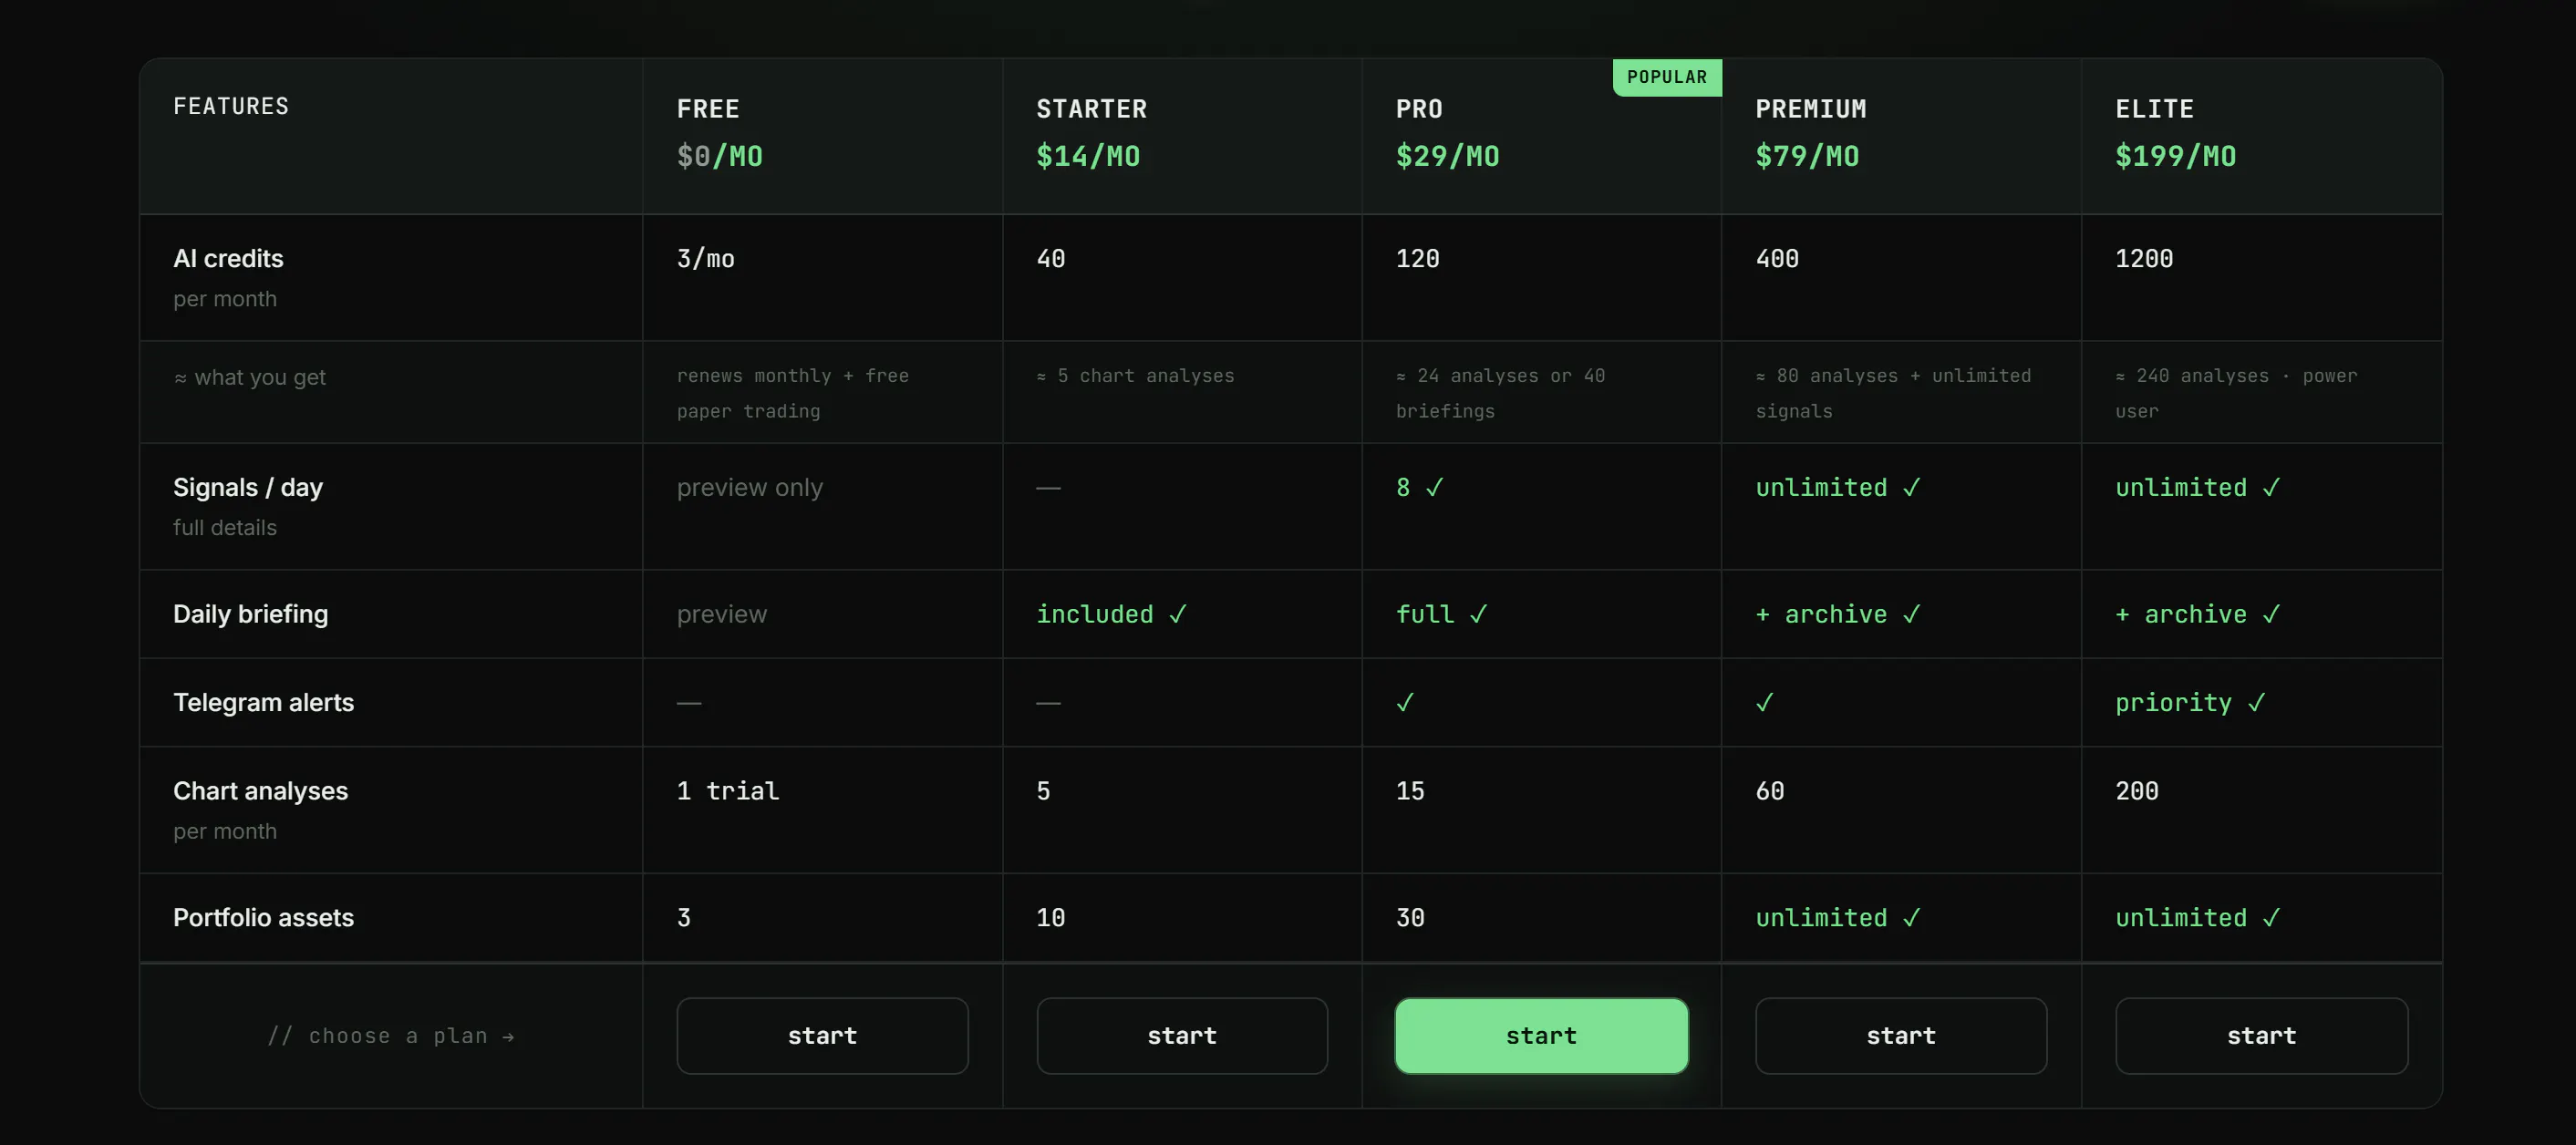This screenshot has width=2576, height=1145.
Task: Click the '120' AI credits value
Action: click(1418, 259)
